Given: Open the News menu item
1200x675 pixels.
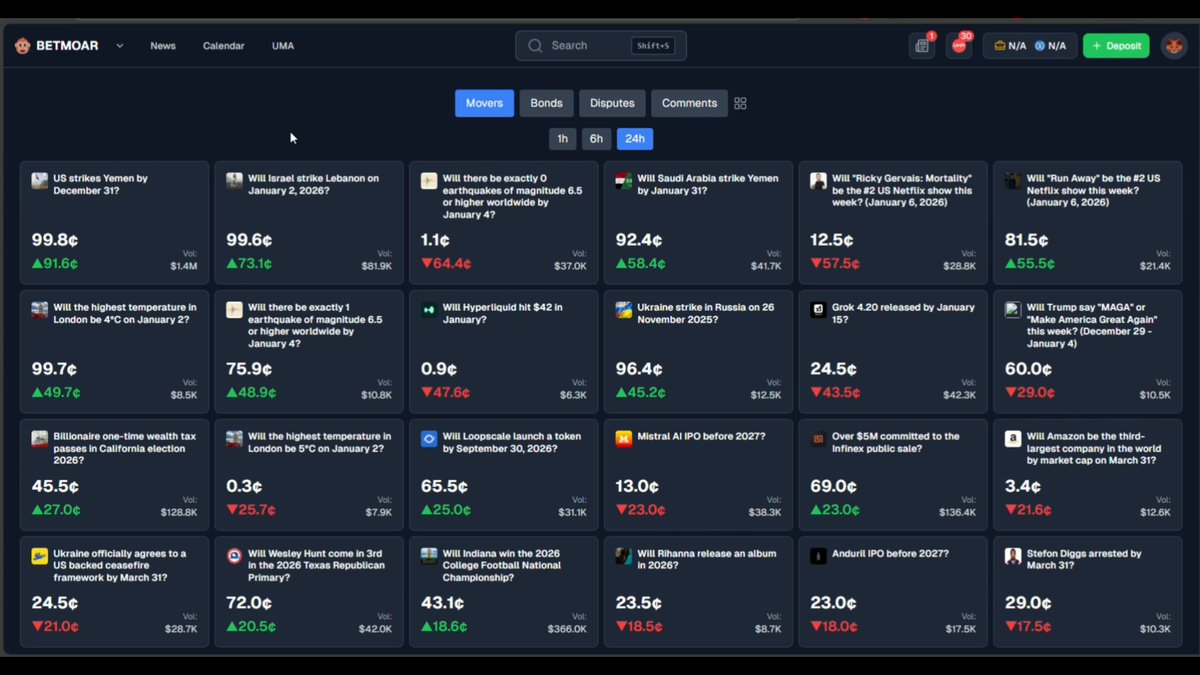Looking at the screenshot, I should 163,46.
